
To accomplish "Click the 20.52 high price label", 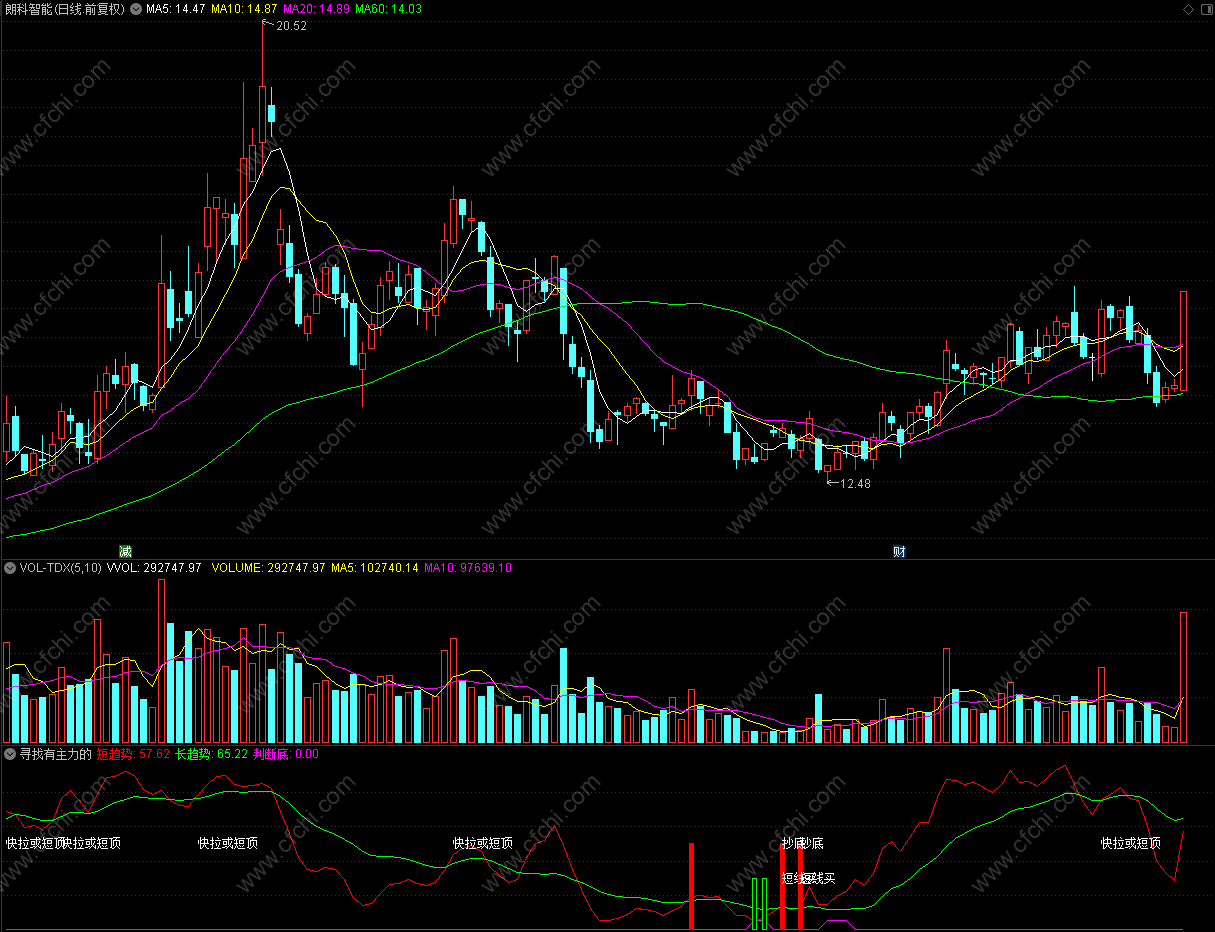I will click(291, 27).
